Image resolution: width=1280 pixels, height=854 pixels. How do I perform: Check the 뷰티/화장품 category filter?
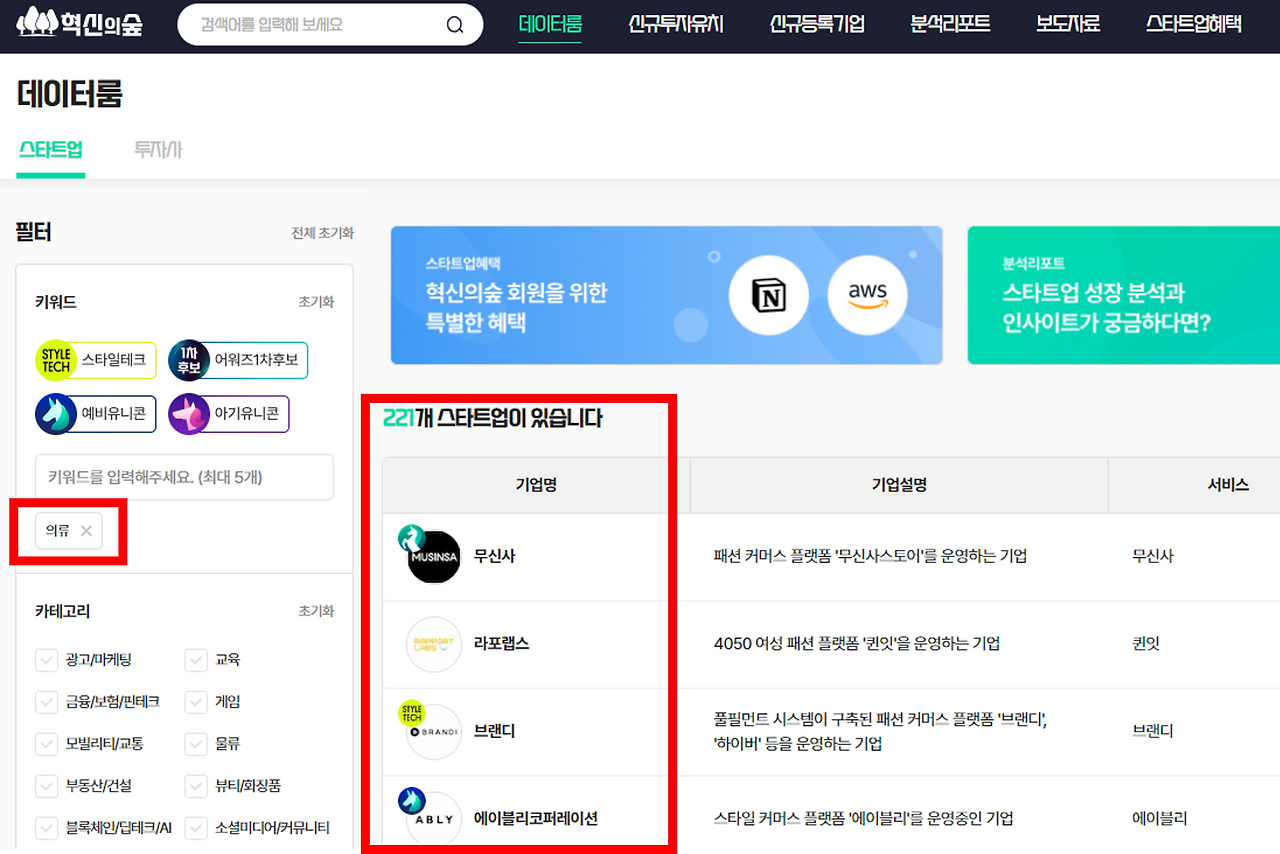coord(198,786)
